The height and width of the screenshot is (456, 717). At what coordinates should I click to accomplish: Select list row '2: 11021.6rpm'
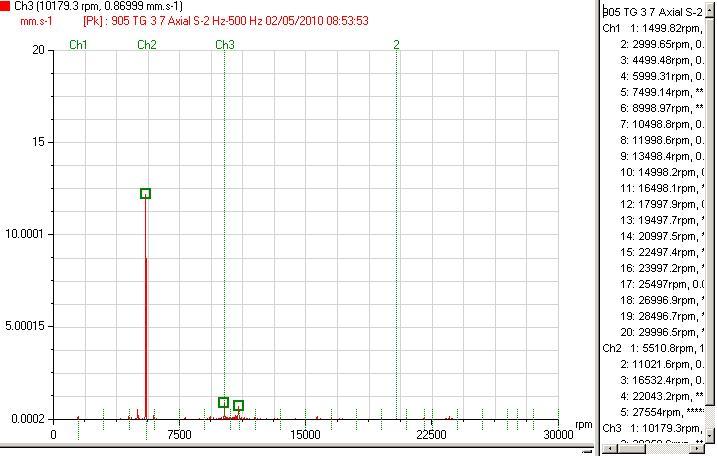662,365
